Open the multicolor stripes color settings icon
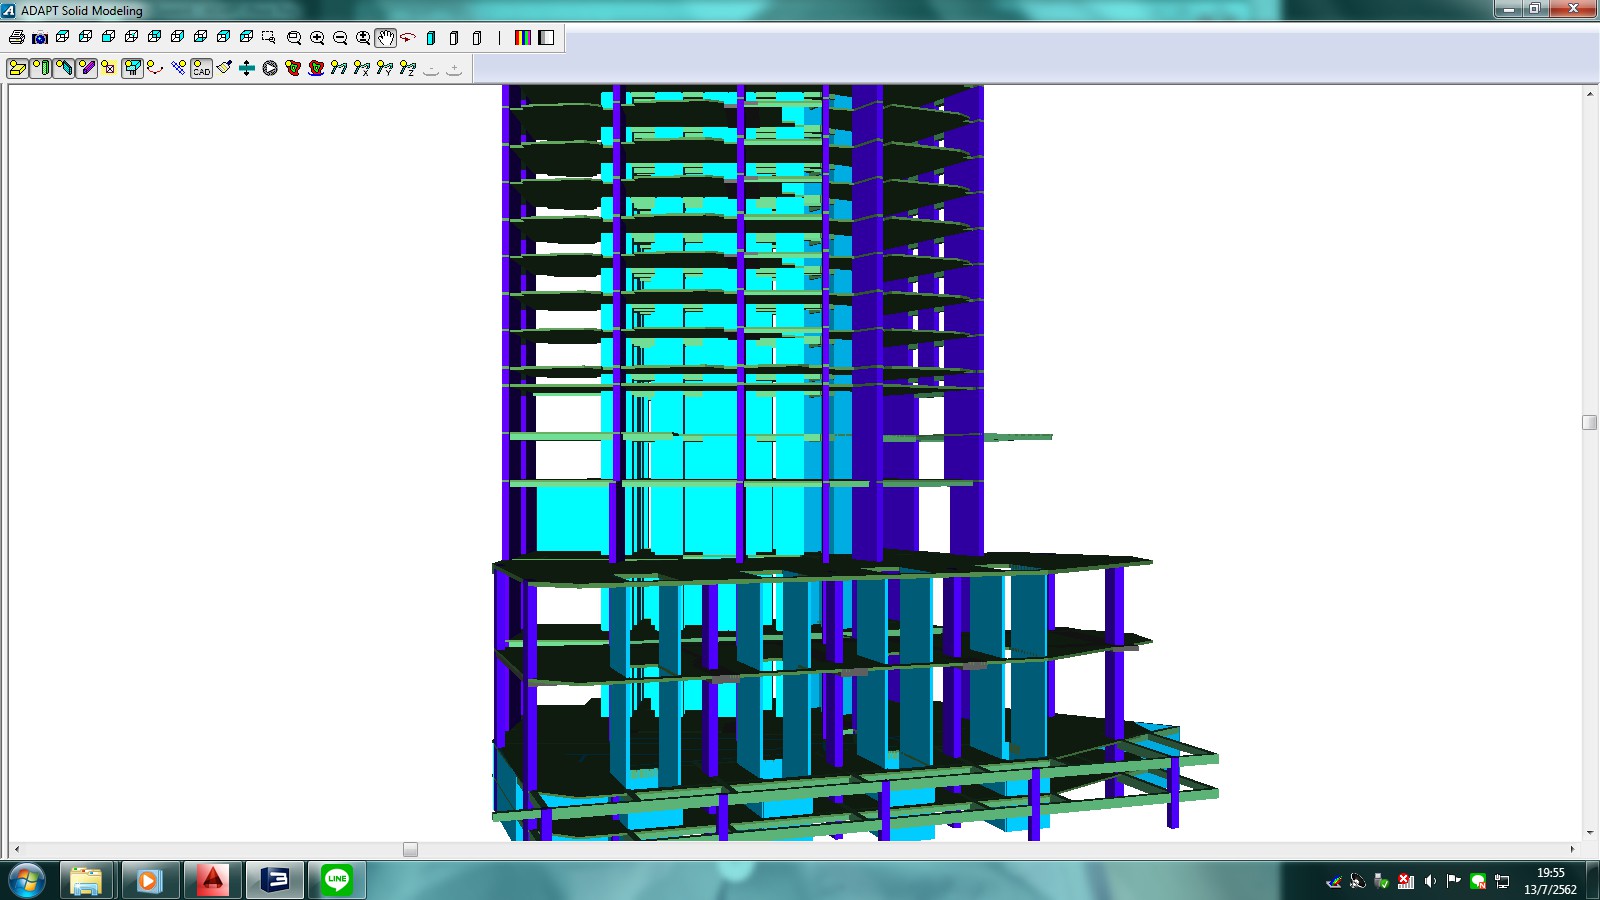Screen dimensions: 1600x900 (522, 38)
